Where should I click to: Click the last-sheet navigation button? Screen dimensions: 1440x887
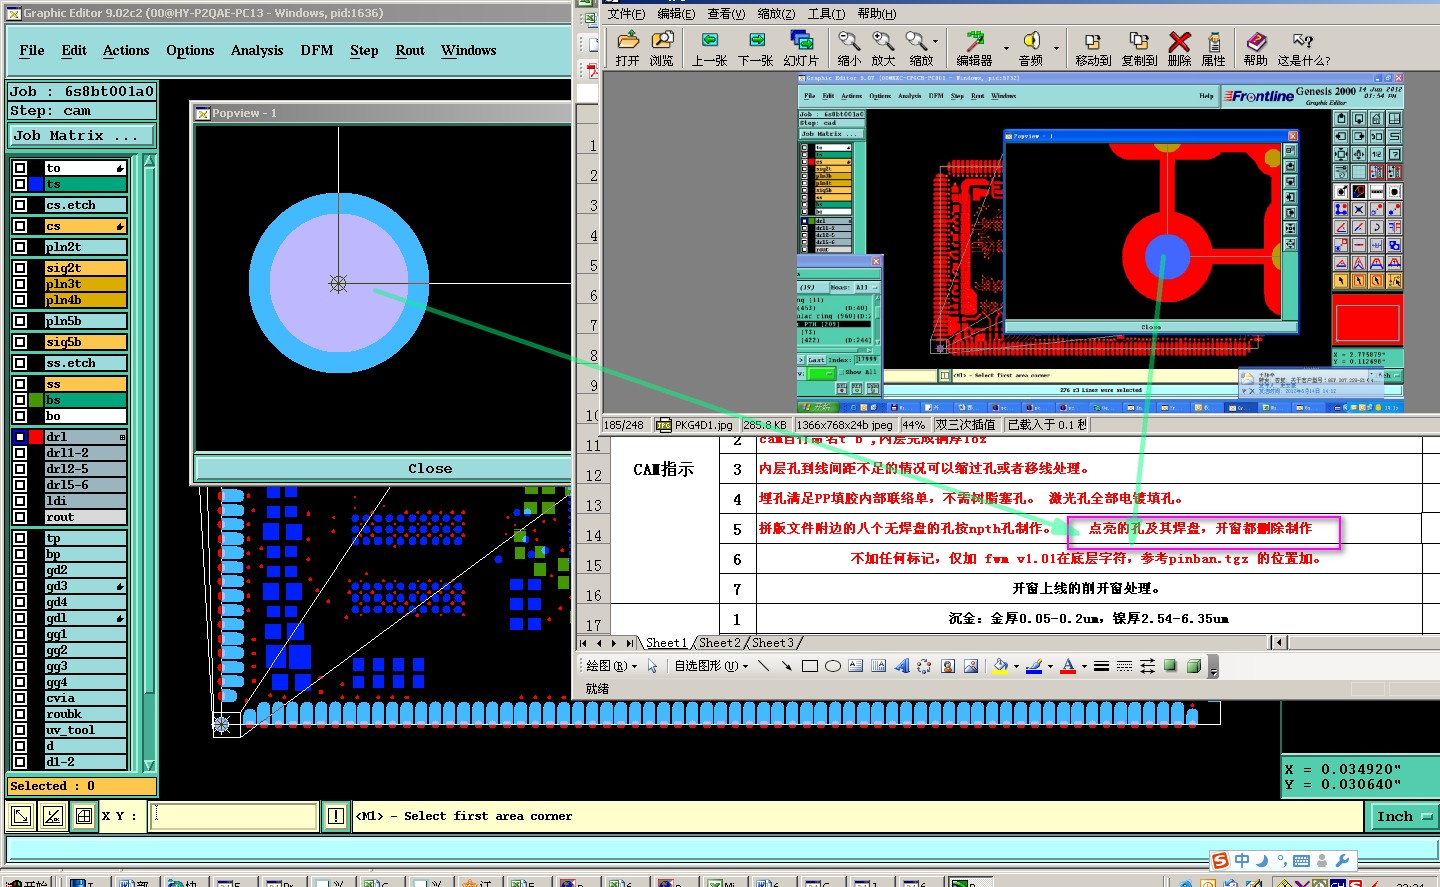629,643
